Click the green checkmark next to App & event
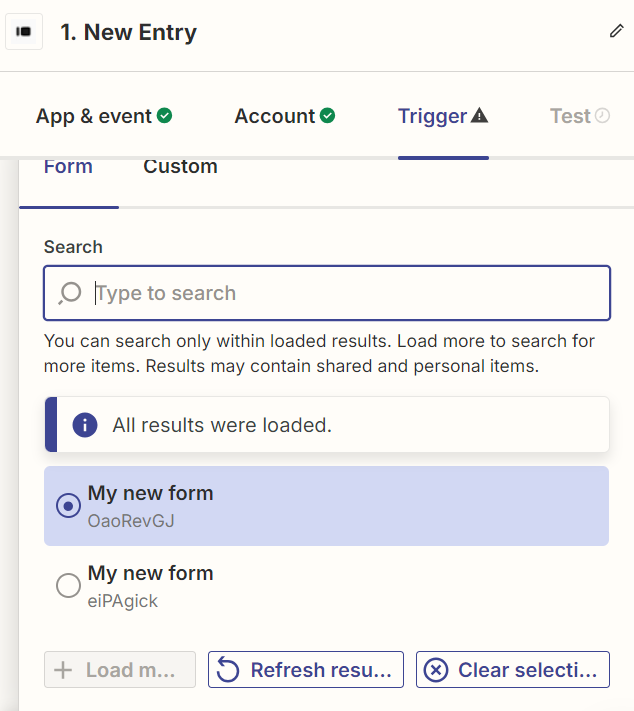634x711 pixels. click(164, 116)
